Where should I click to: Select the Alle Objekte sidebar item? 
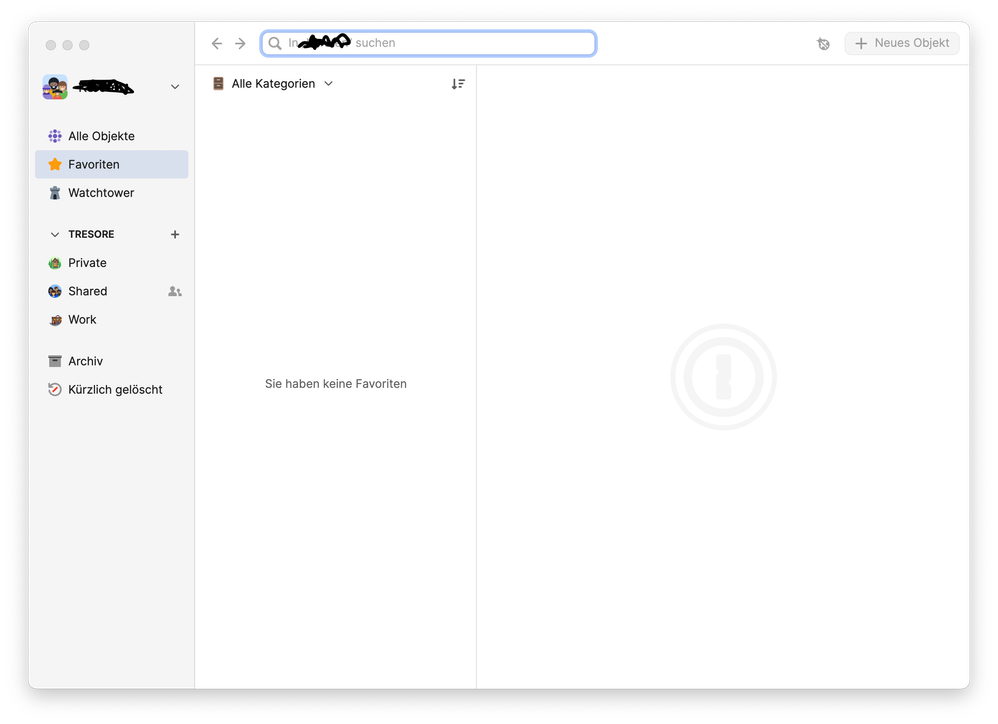100,136
